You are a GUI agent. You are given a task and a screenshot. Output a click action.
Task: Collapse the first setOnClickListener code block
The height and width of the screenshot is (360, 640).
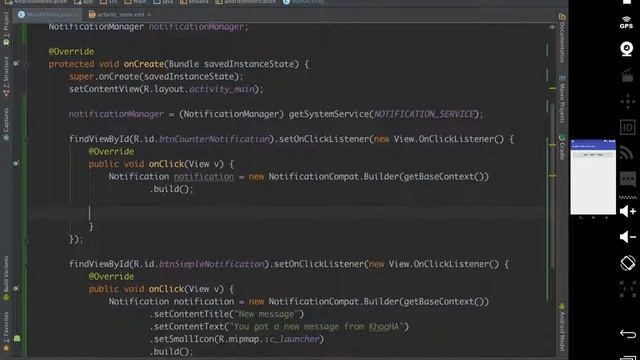point(27,139)
